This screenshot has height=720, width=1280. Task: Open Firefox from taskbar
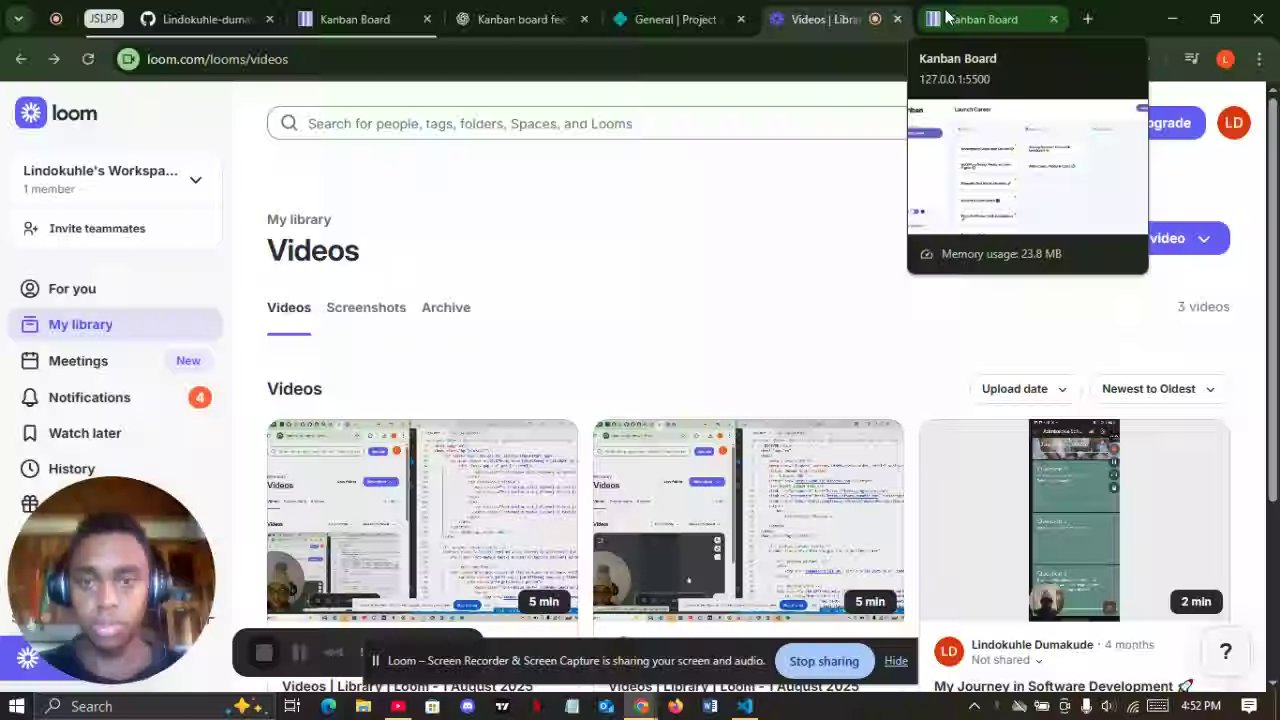(x=675, y=706)
